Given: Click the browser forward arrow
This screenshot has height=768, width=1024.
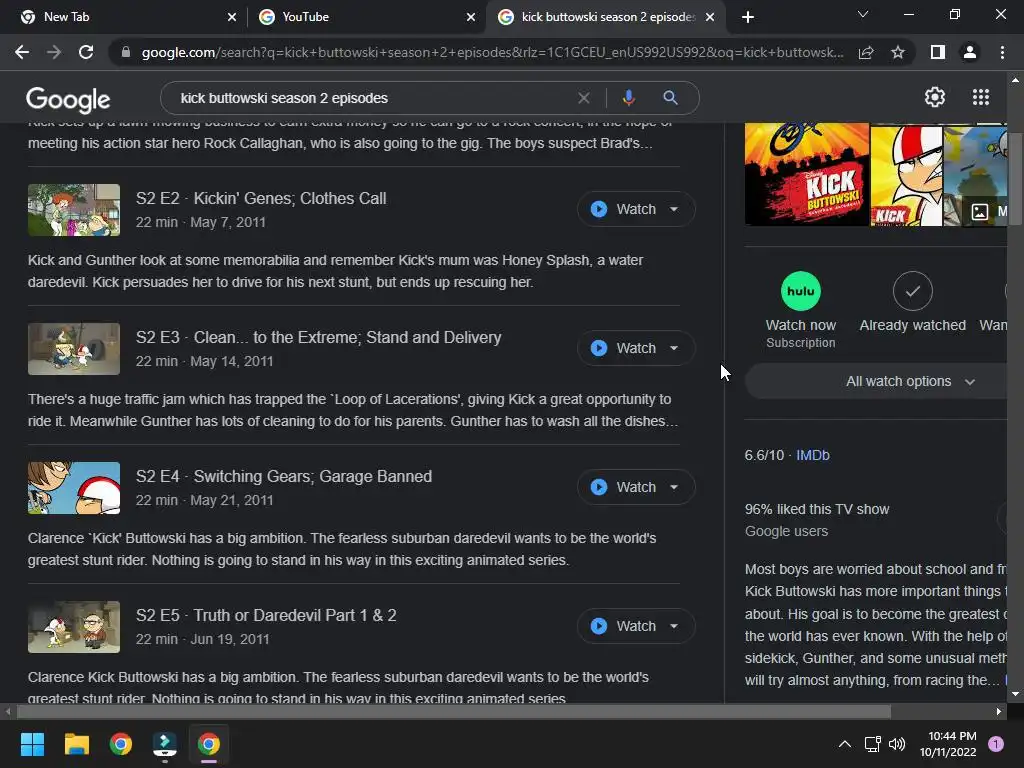Looking at the screenshot, I should (x=54, y=52).
